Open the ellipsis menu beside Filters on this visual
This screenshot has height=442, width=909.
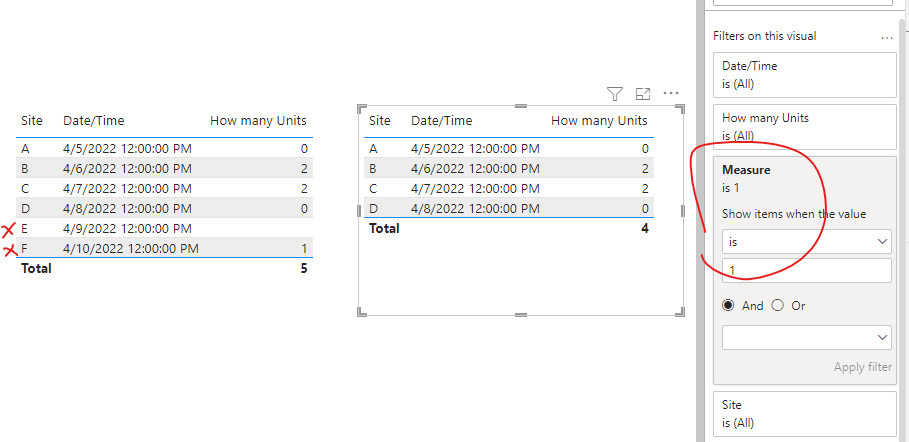click(886, 37)
